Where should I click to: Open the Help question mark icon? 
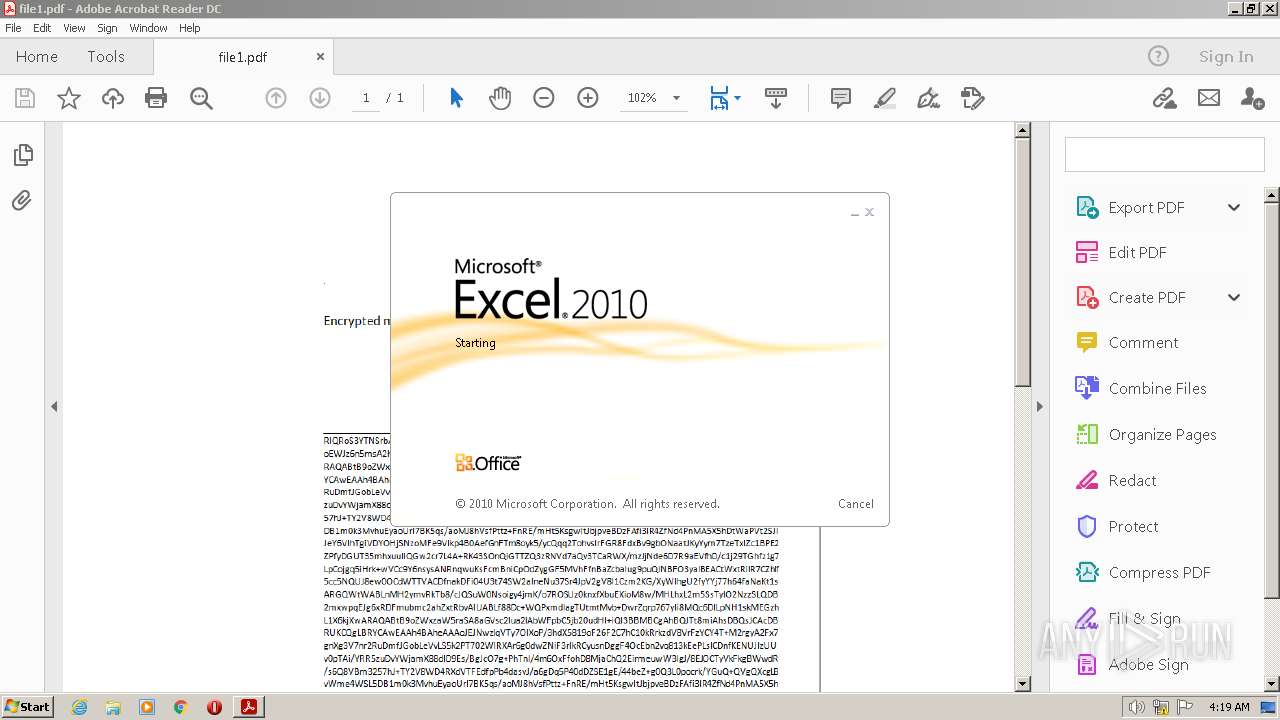tap(1158, 57)
